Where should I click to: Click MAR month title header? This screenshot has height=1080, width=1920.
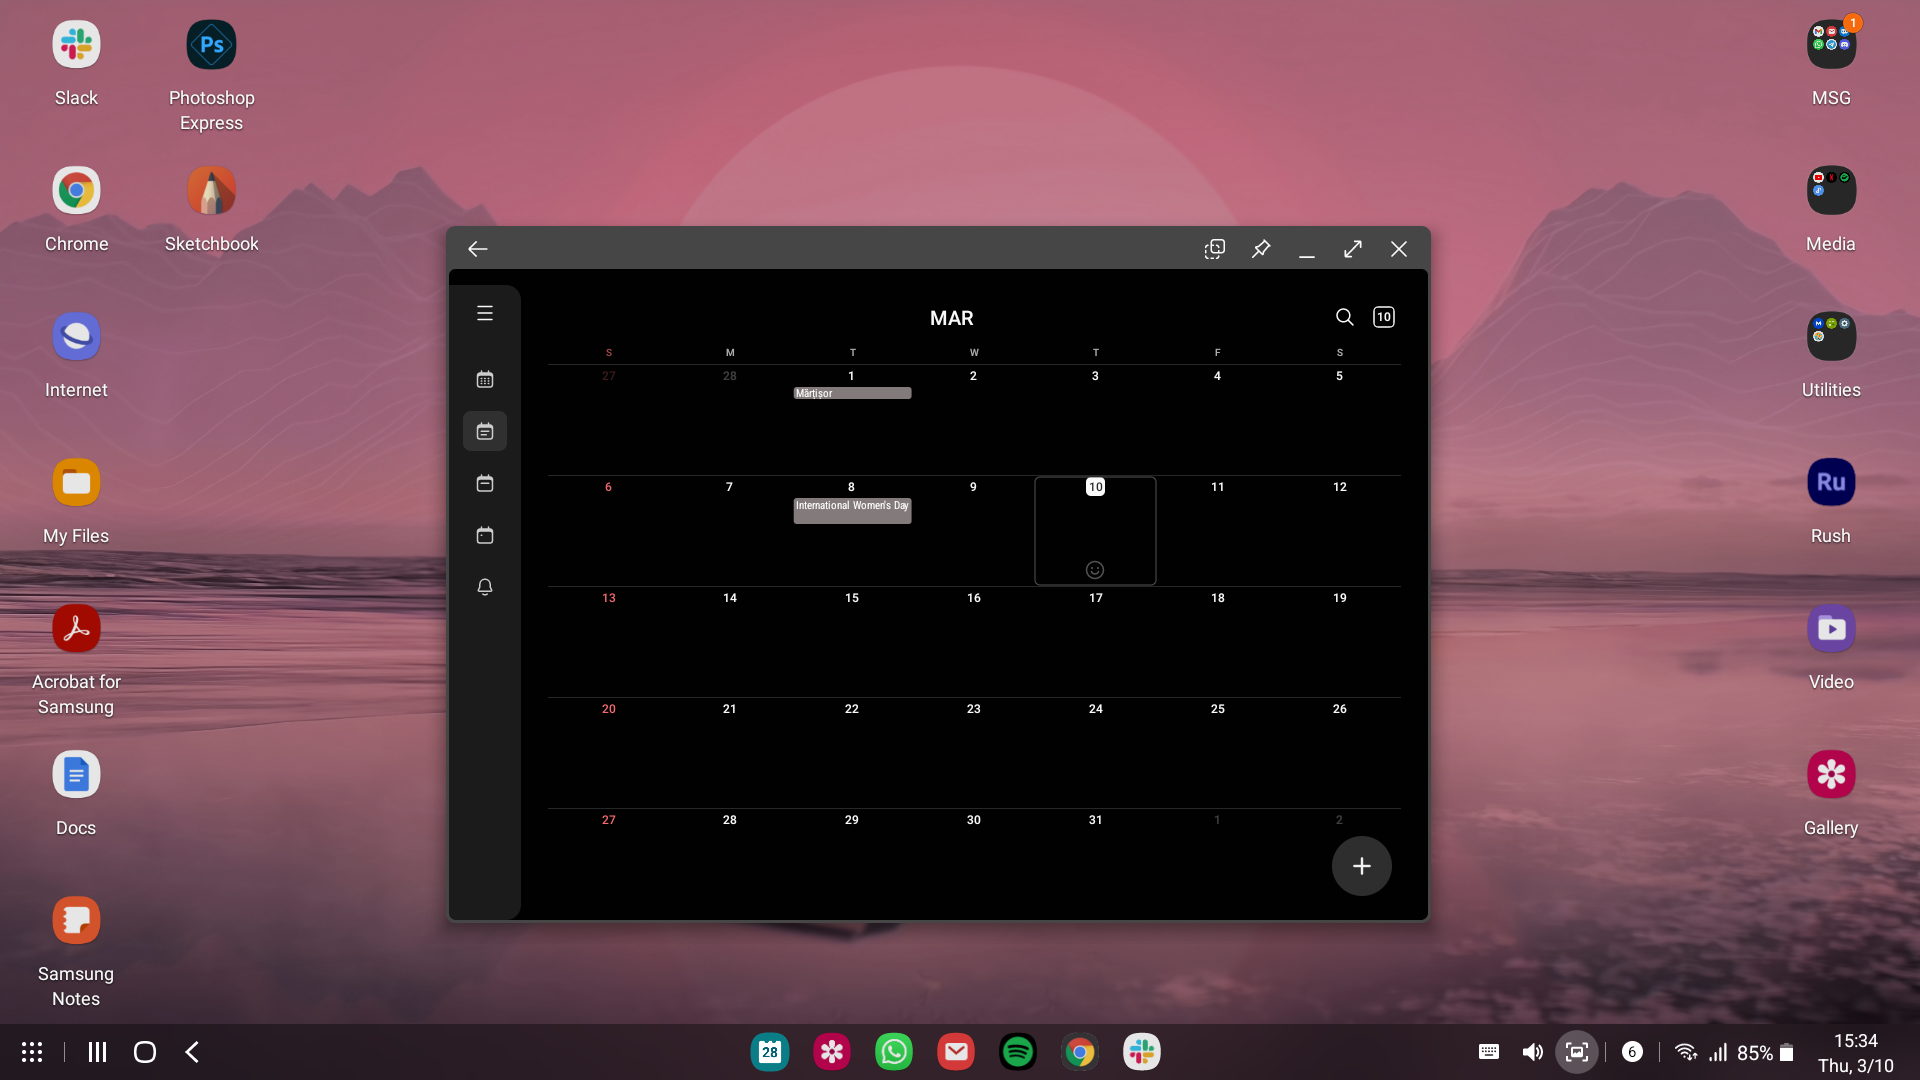coord(951,318)
